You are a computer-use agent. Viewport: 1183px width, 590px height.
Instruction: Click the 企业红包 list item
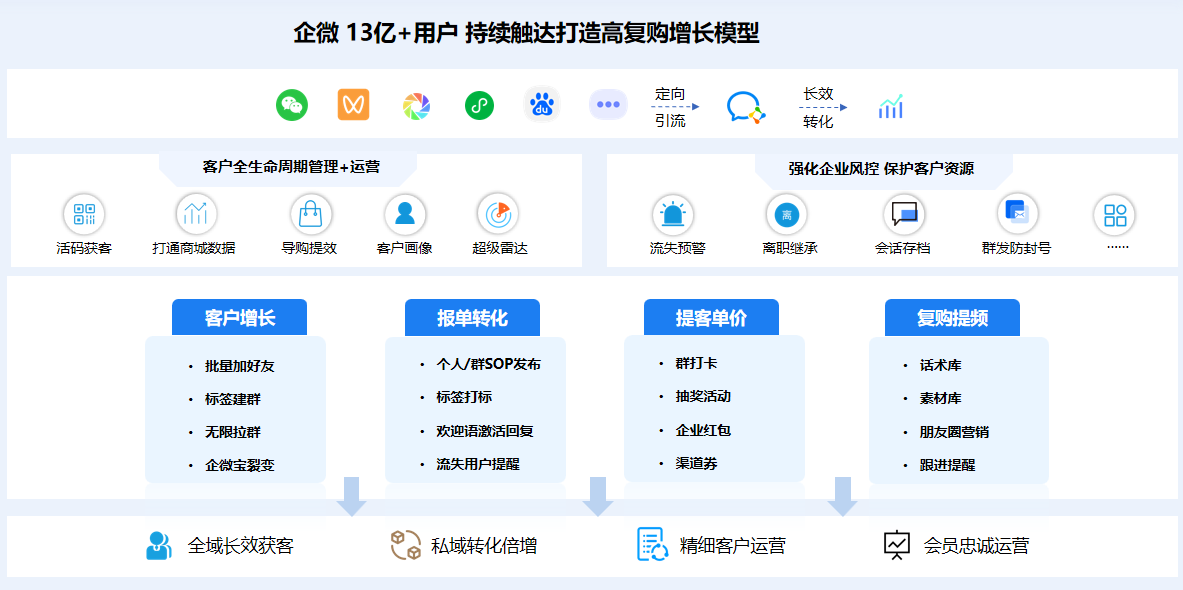[705, 432]
